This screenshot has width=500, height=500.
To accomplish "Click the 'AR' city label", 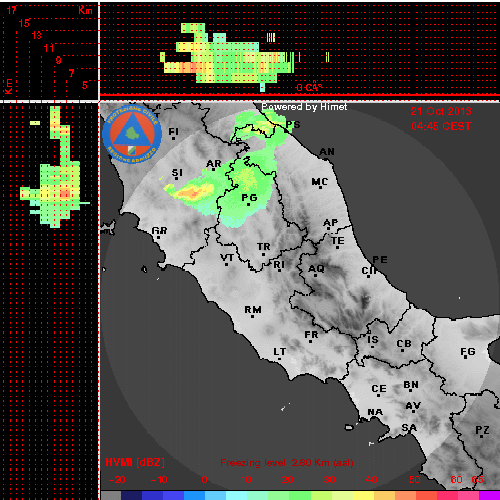I will pyautogui.click(x=213, y=164).
